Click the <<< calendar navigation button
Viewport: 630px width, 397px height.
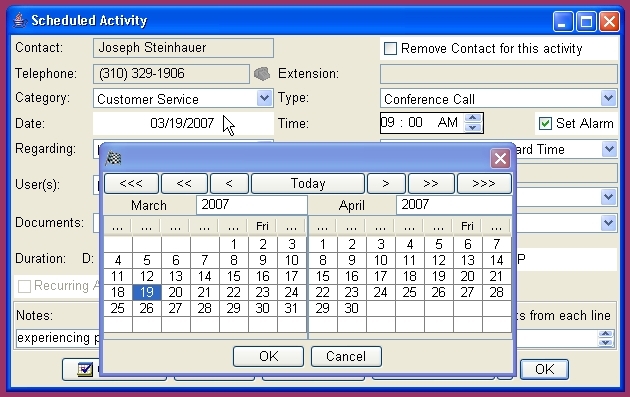(131, 184)
